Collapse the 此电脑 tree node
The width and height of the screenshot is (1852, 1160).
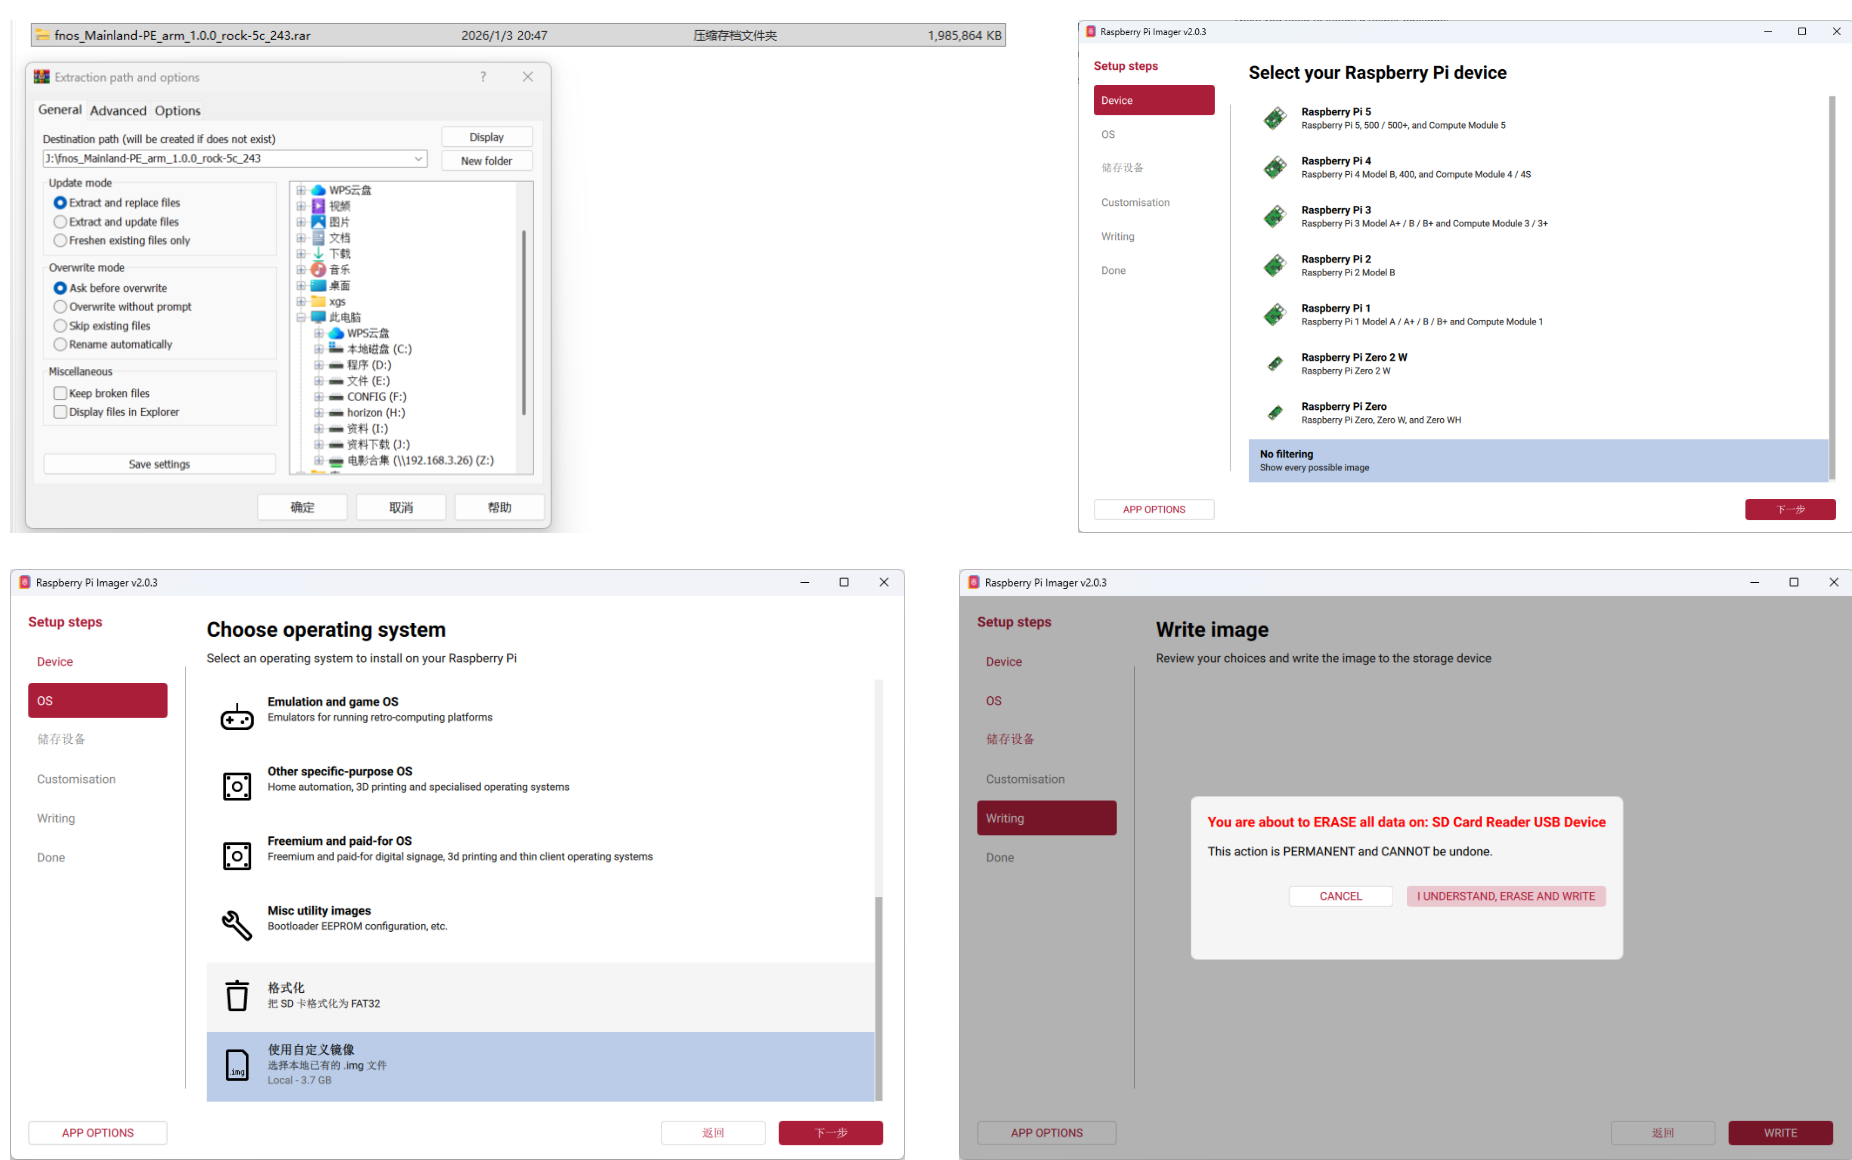301,318
